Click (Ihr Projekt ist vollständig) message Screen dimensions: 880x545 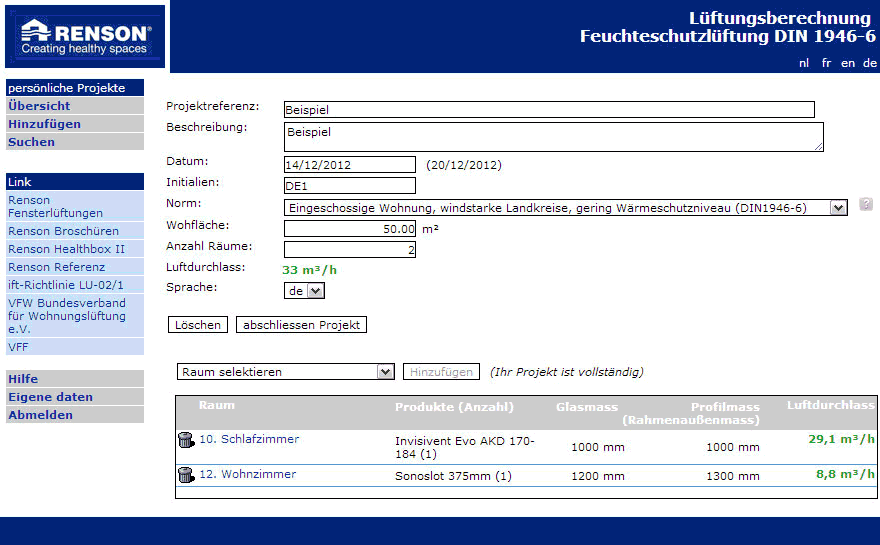pos(567,372)
